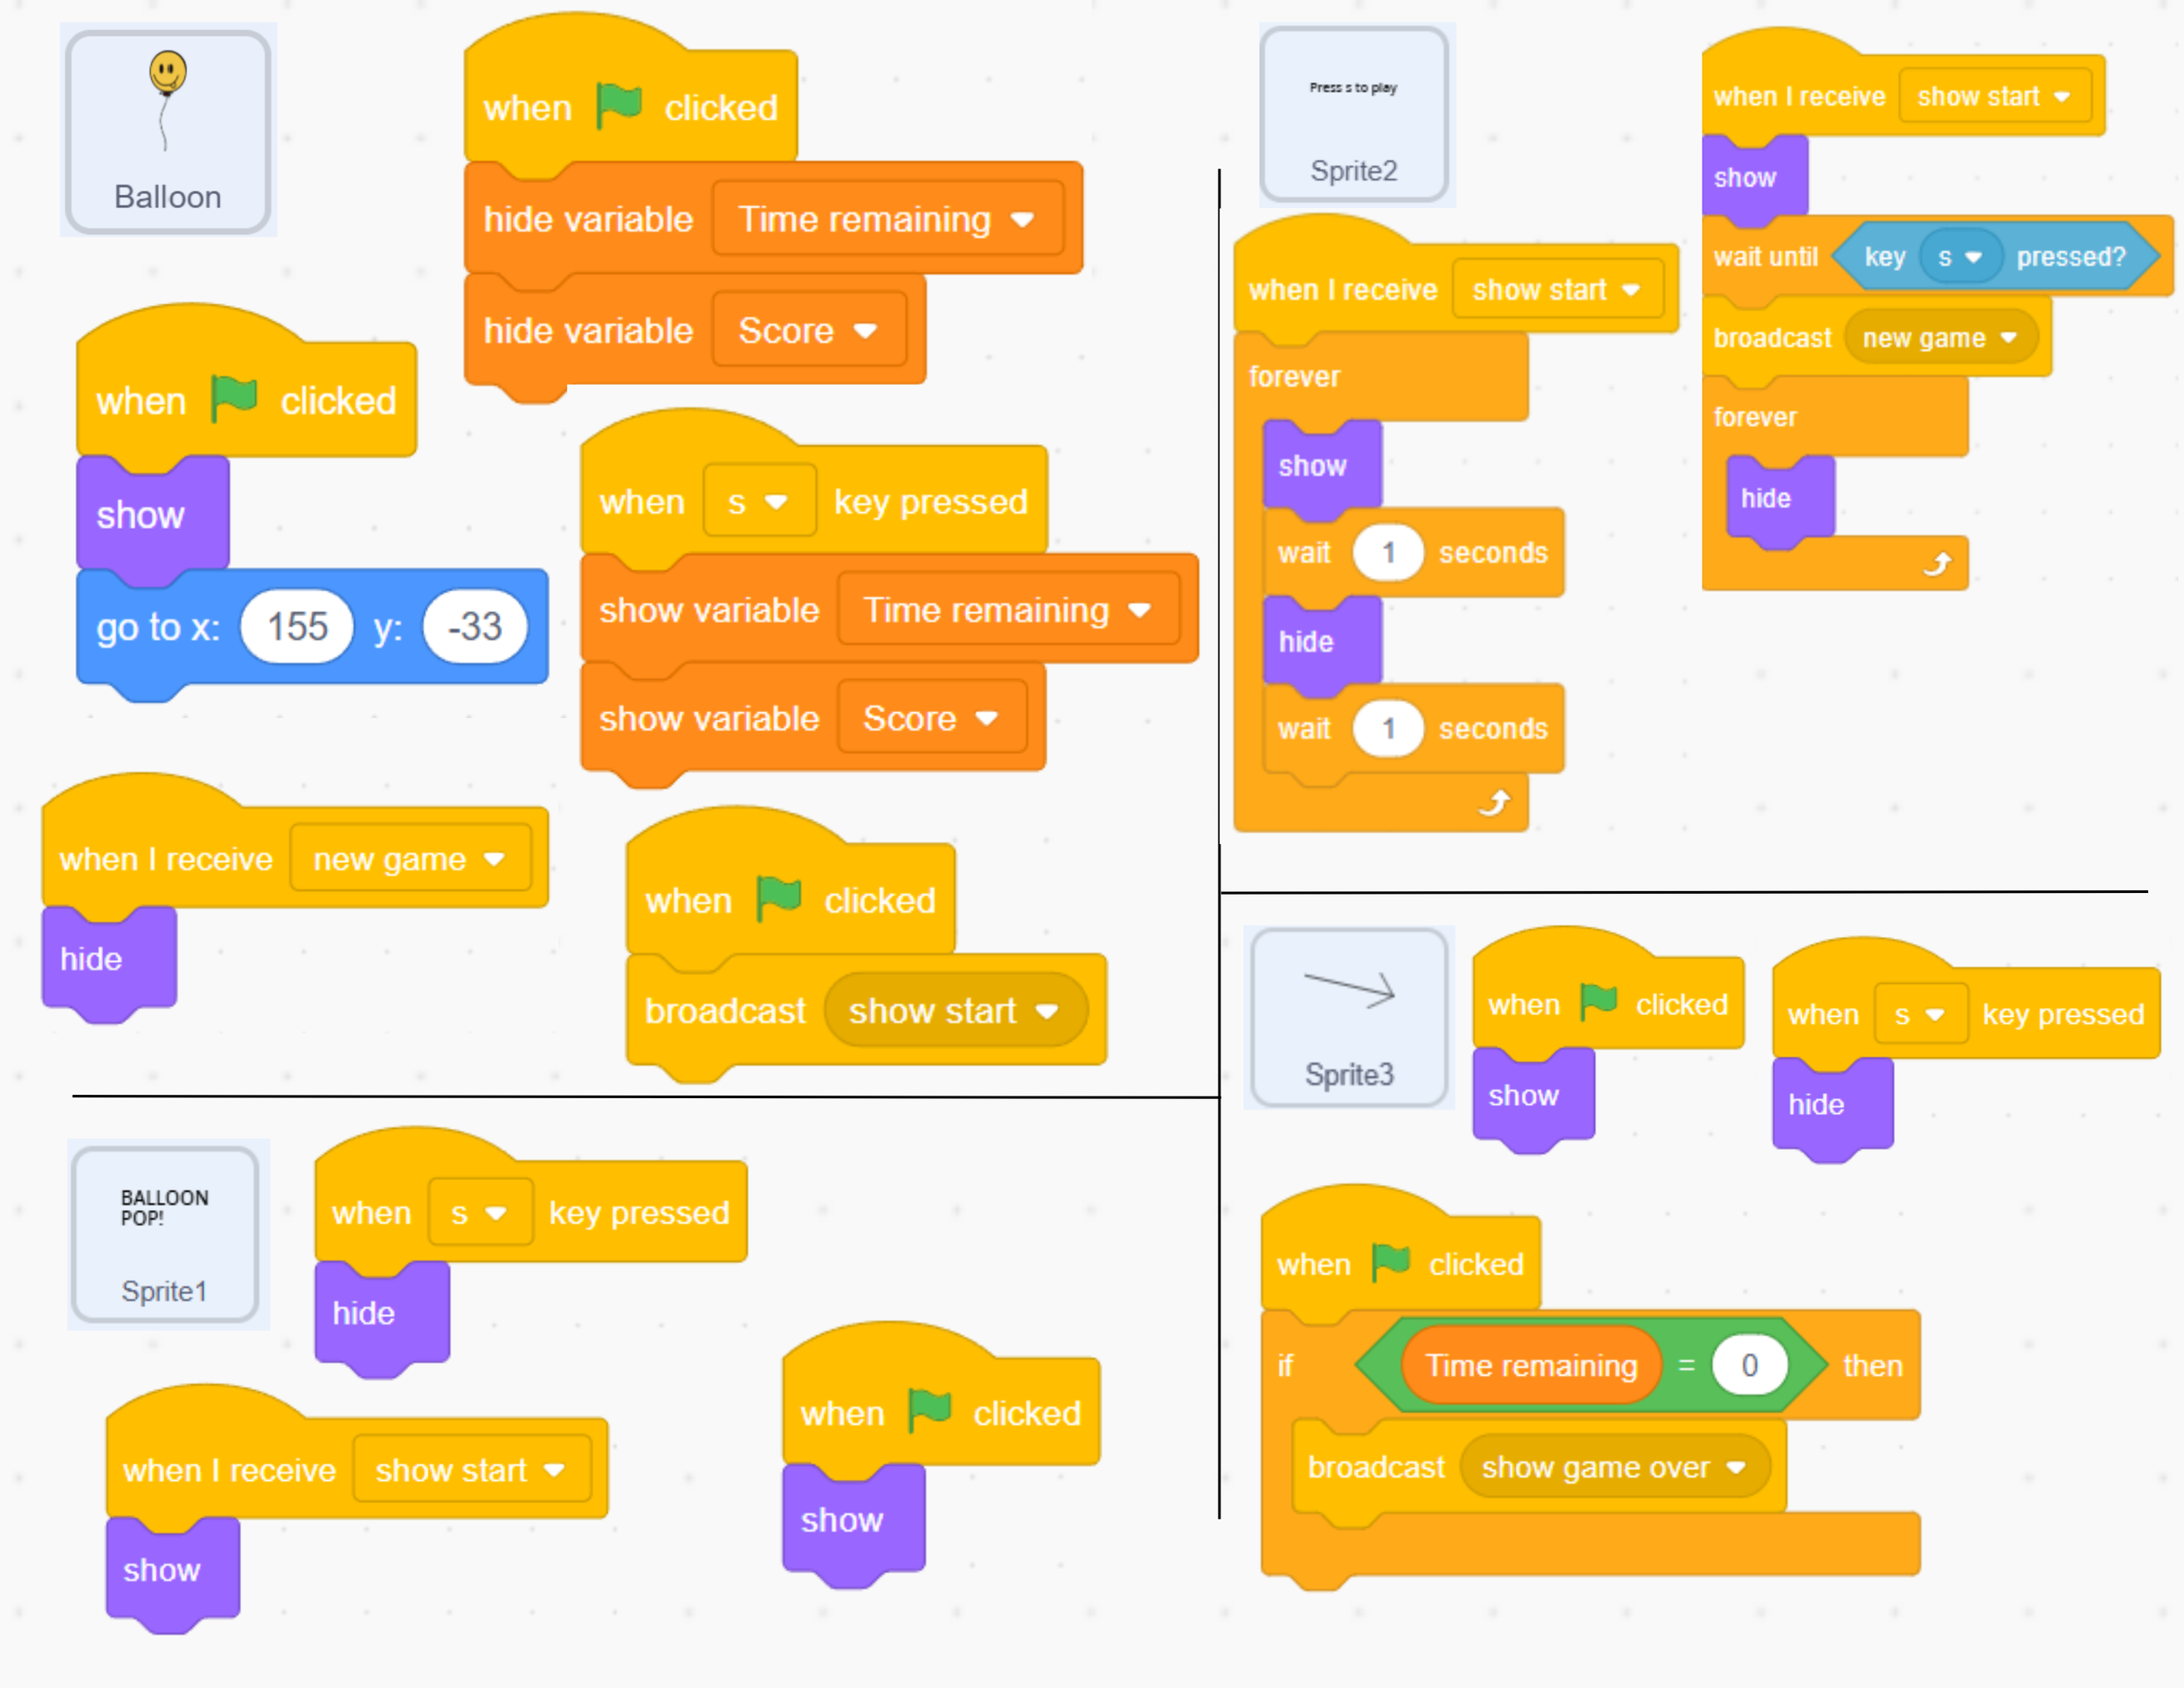Click the x value 155 input field
The image size is (2184, 1688).
pos(297,627)
